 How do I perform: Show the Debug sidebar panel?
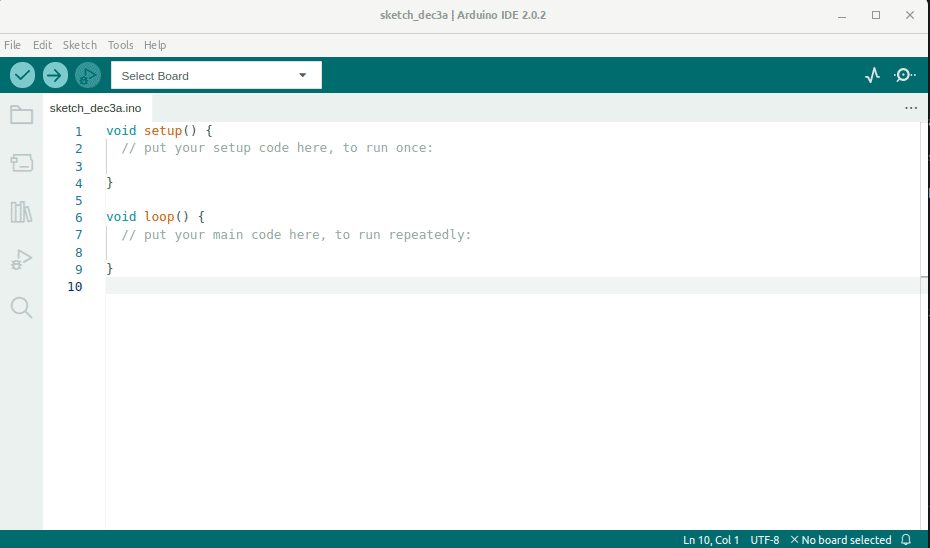tap(21, 260)
